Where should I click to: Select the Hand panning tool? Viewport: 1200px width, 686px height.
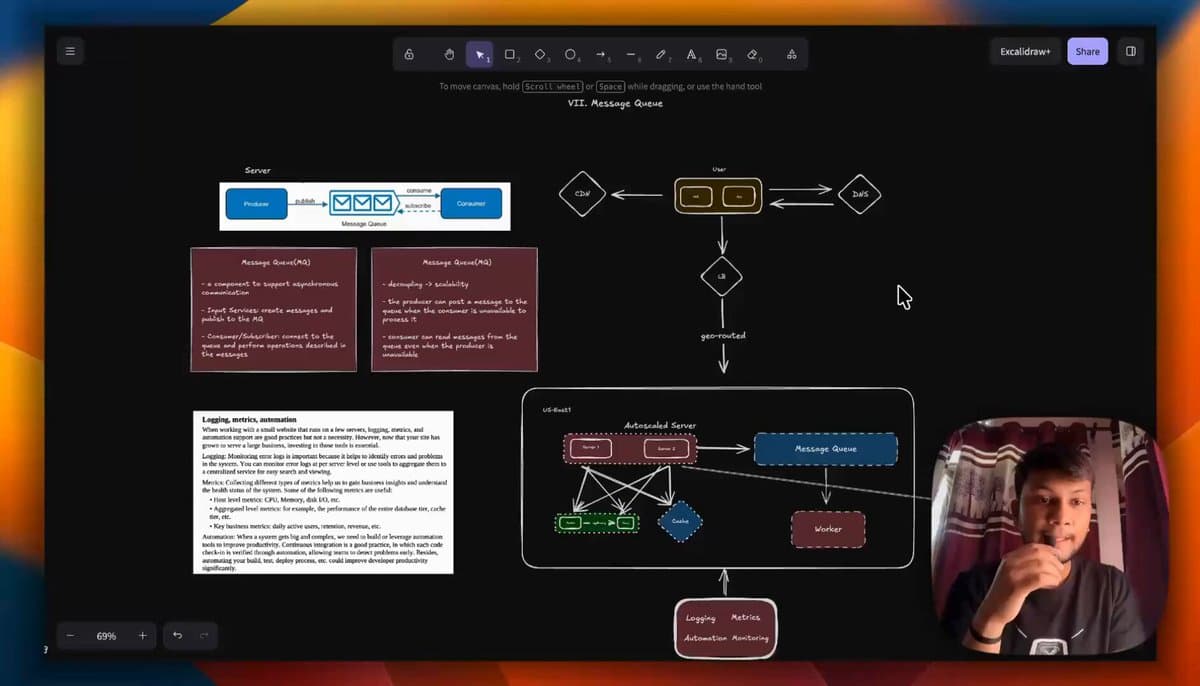tap(449, 54)
